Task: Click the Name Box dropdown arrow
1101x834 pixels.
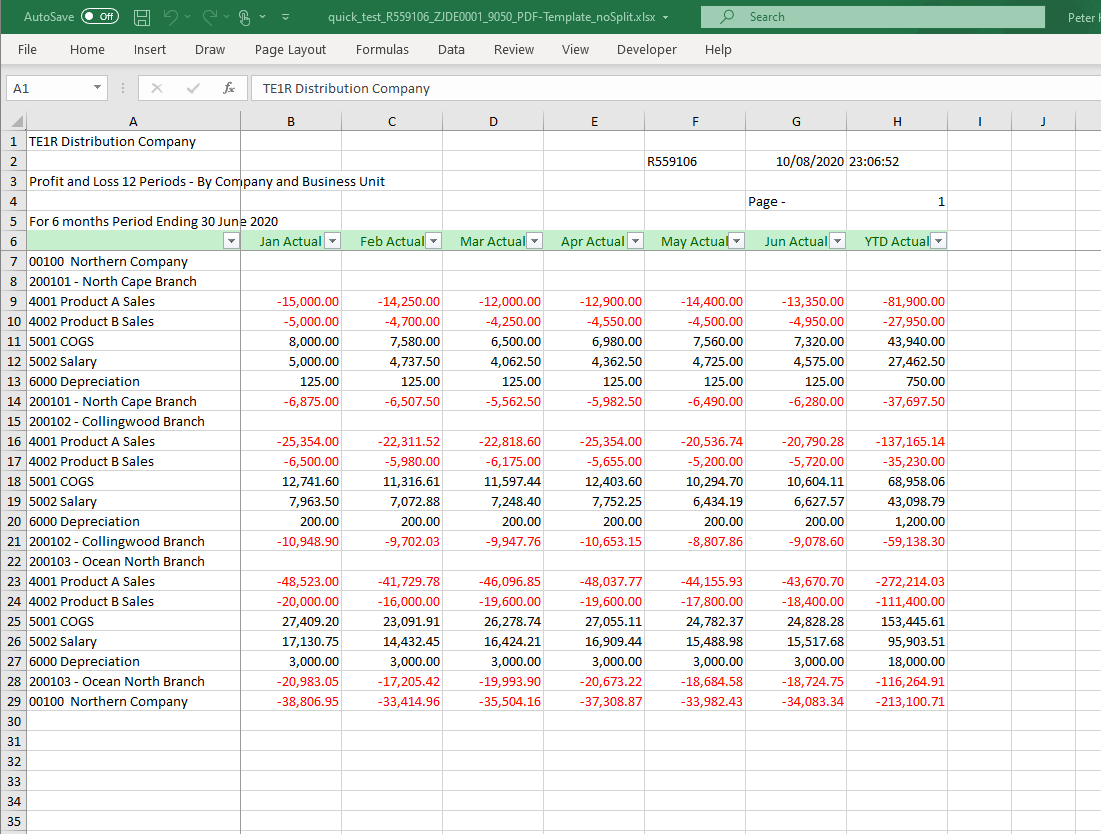Action: (x=96, y=88)
